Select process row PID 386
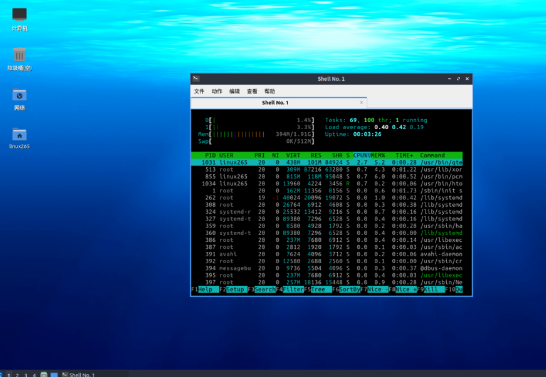Image resolution: width=546 pixels, height=377 pixels. pyautogui.click(x=327, y=240)
